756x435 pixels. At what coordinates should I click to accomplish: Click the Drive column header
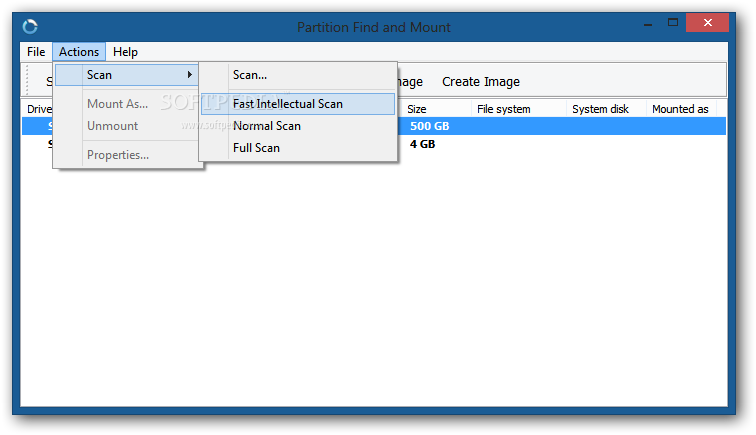[38, 109]
